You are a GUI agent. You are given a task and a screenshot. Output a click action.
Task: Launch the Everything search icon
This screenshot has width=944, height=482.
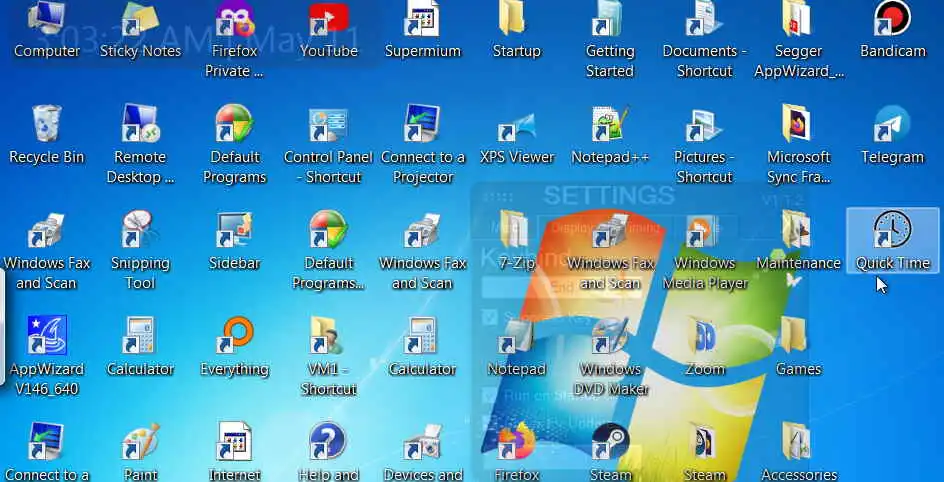[234, 336]
